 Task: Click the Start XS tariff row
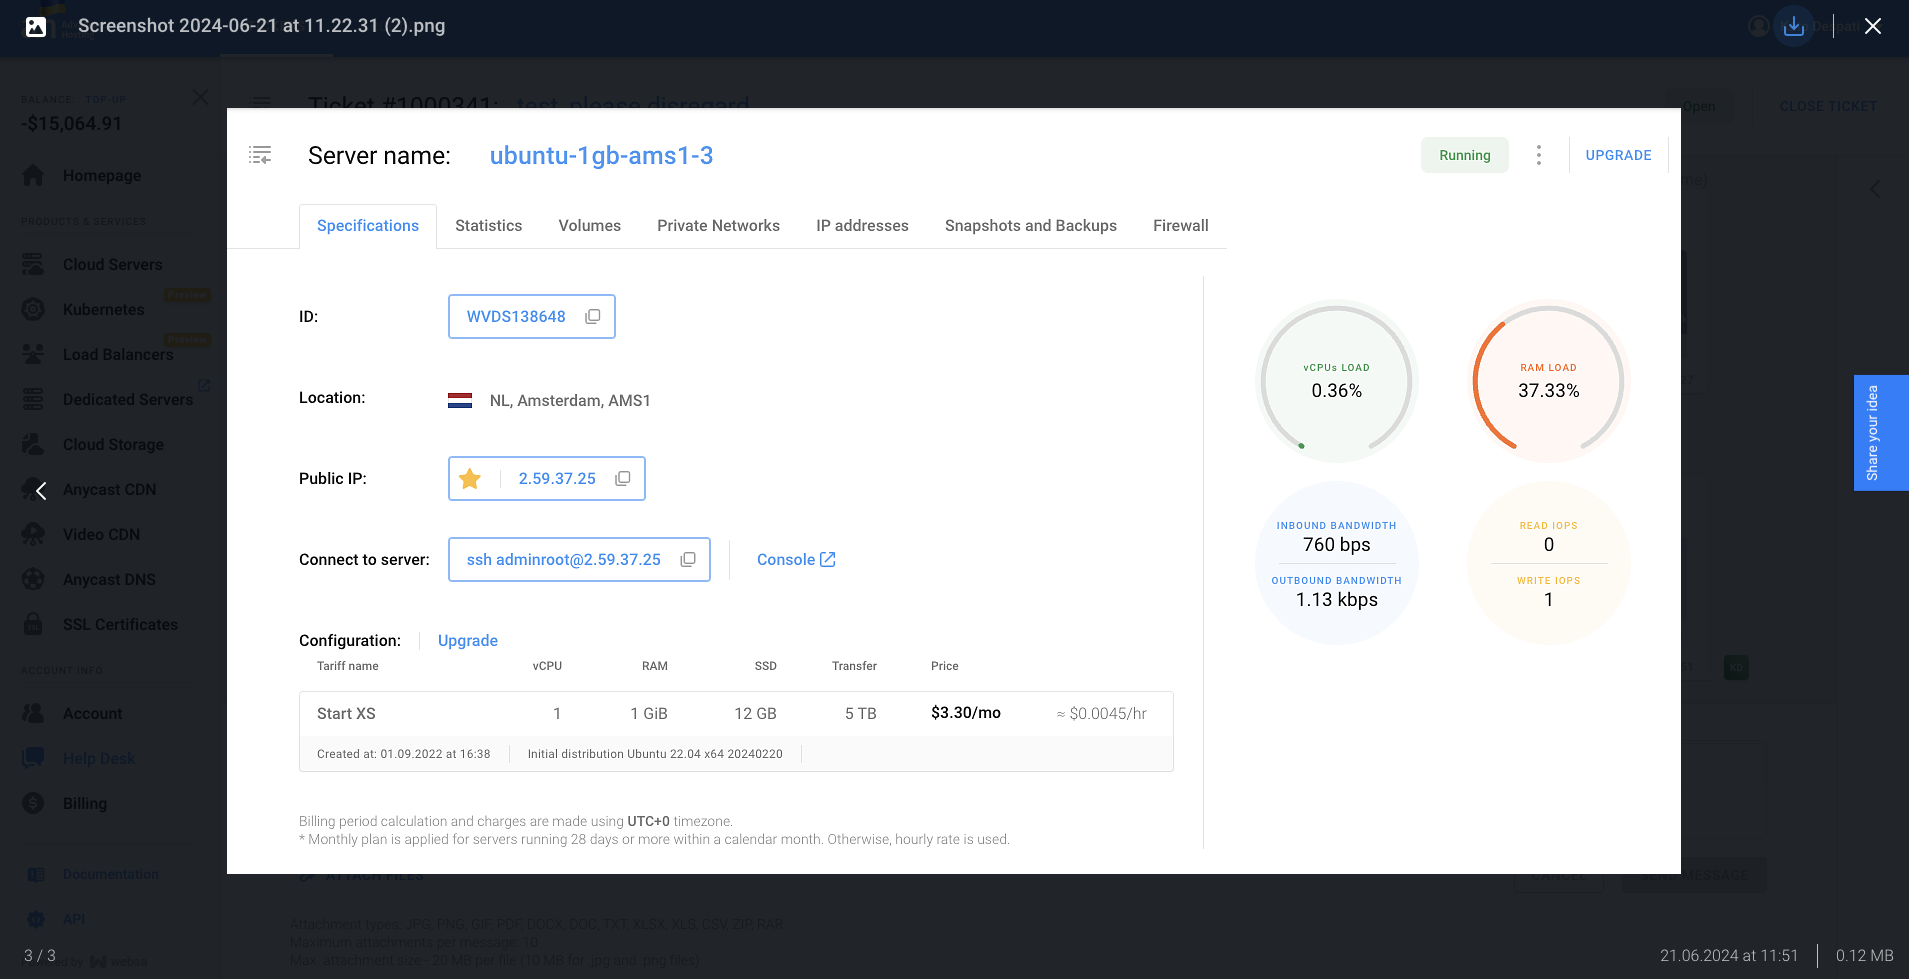pyautogui.click(x=736, y=713)
